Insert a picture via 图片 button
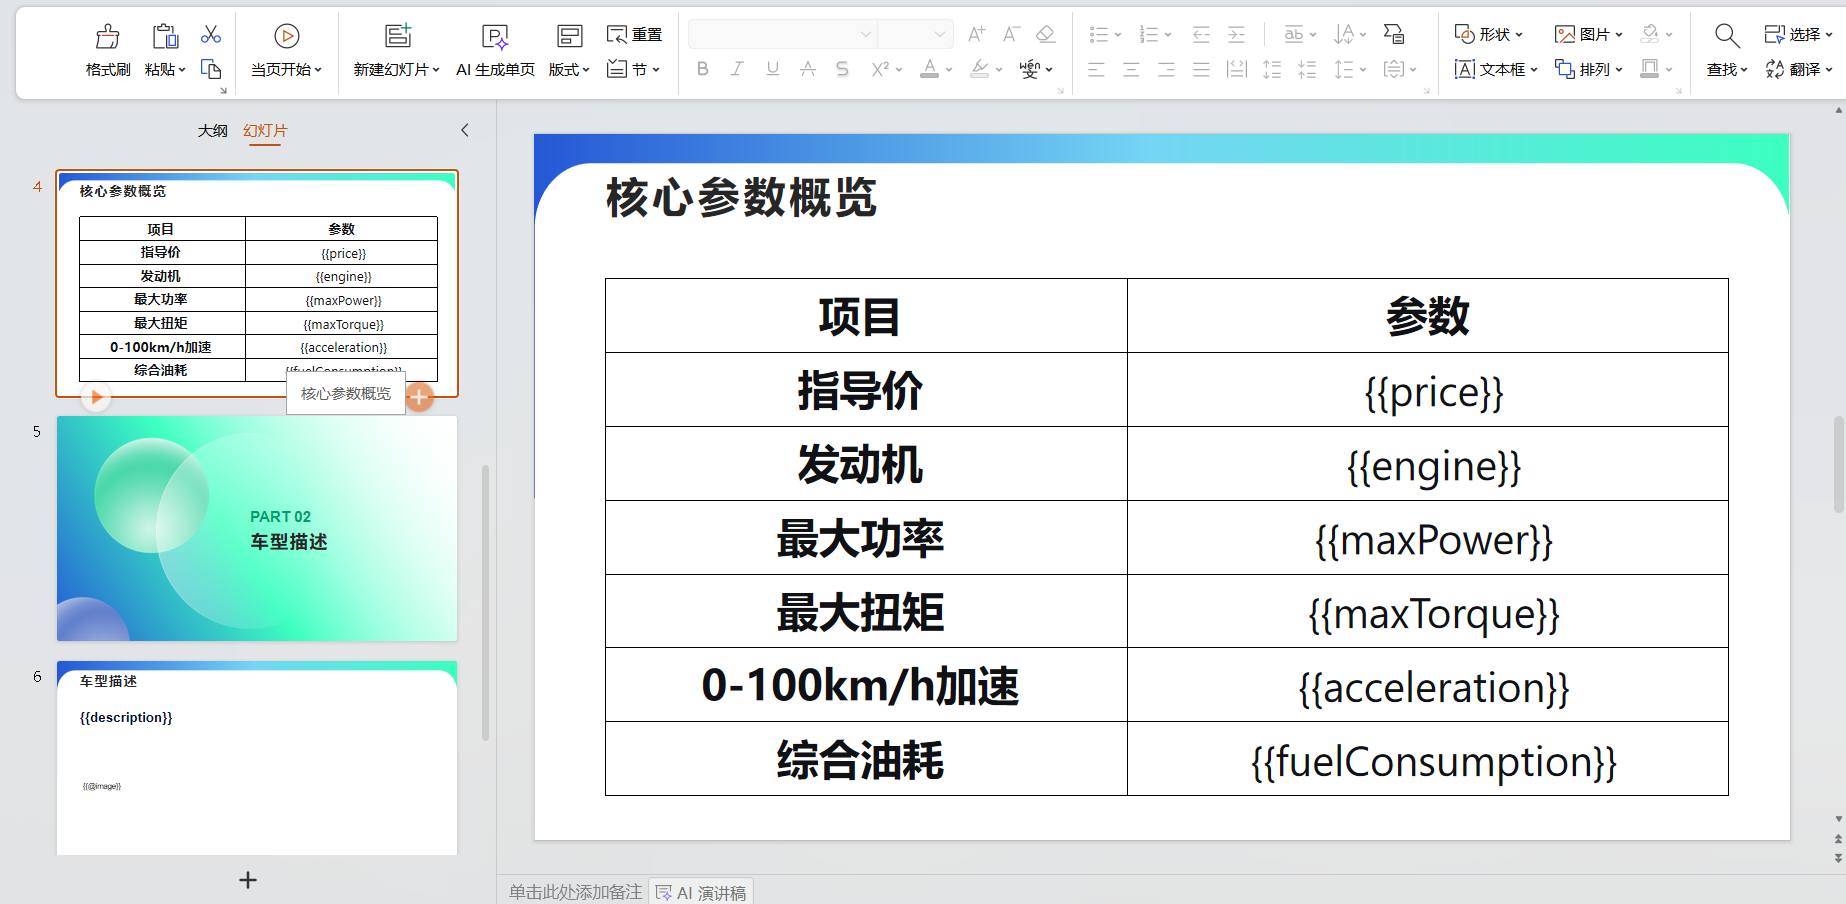1846x904 pixels. point(1588,35)
